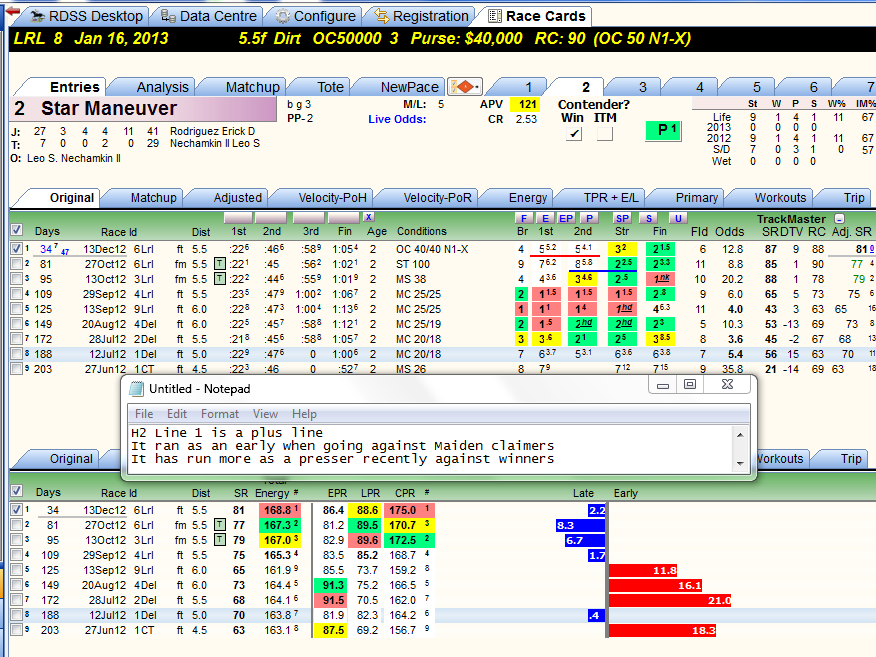Sort by the Days column header
Image resolution: width=876 pixels, height=657 pixels.
(47, 231)
